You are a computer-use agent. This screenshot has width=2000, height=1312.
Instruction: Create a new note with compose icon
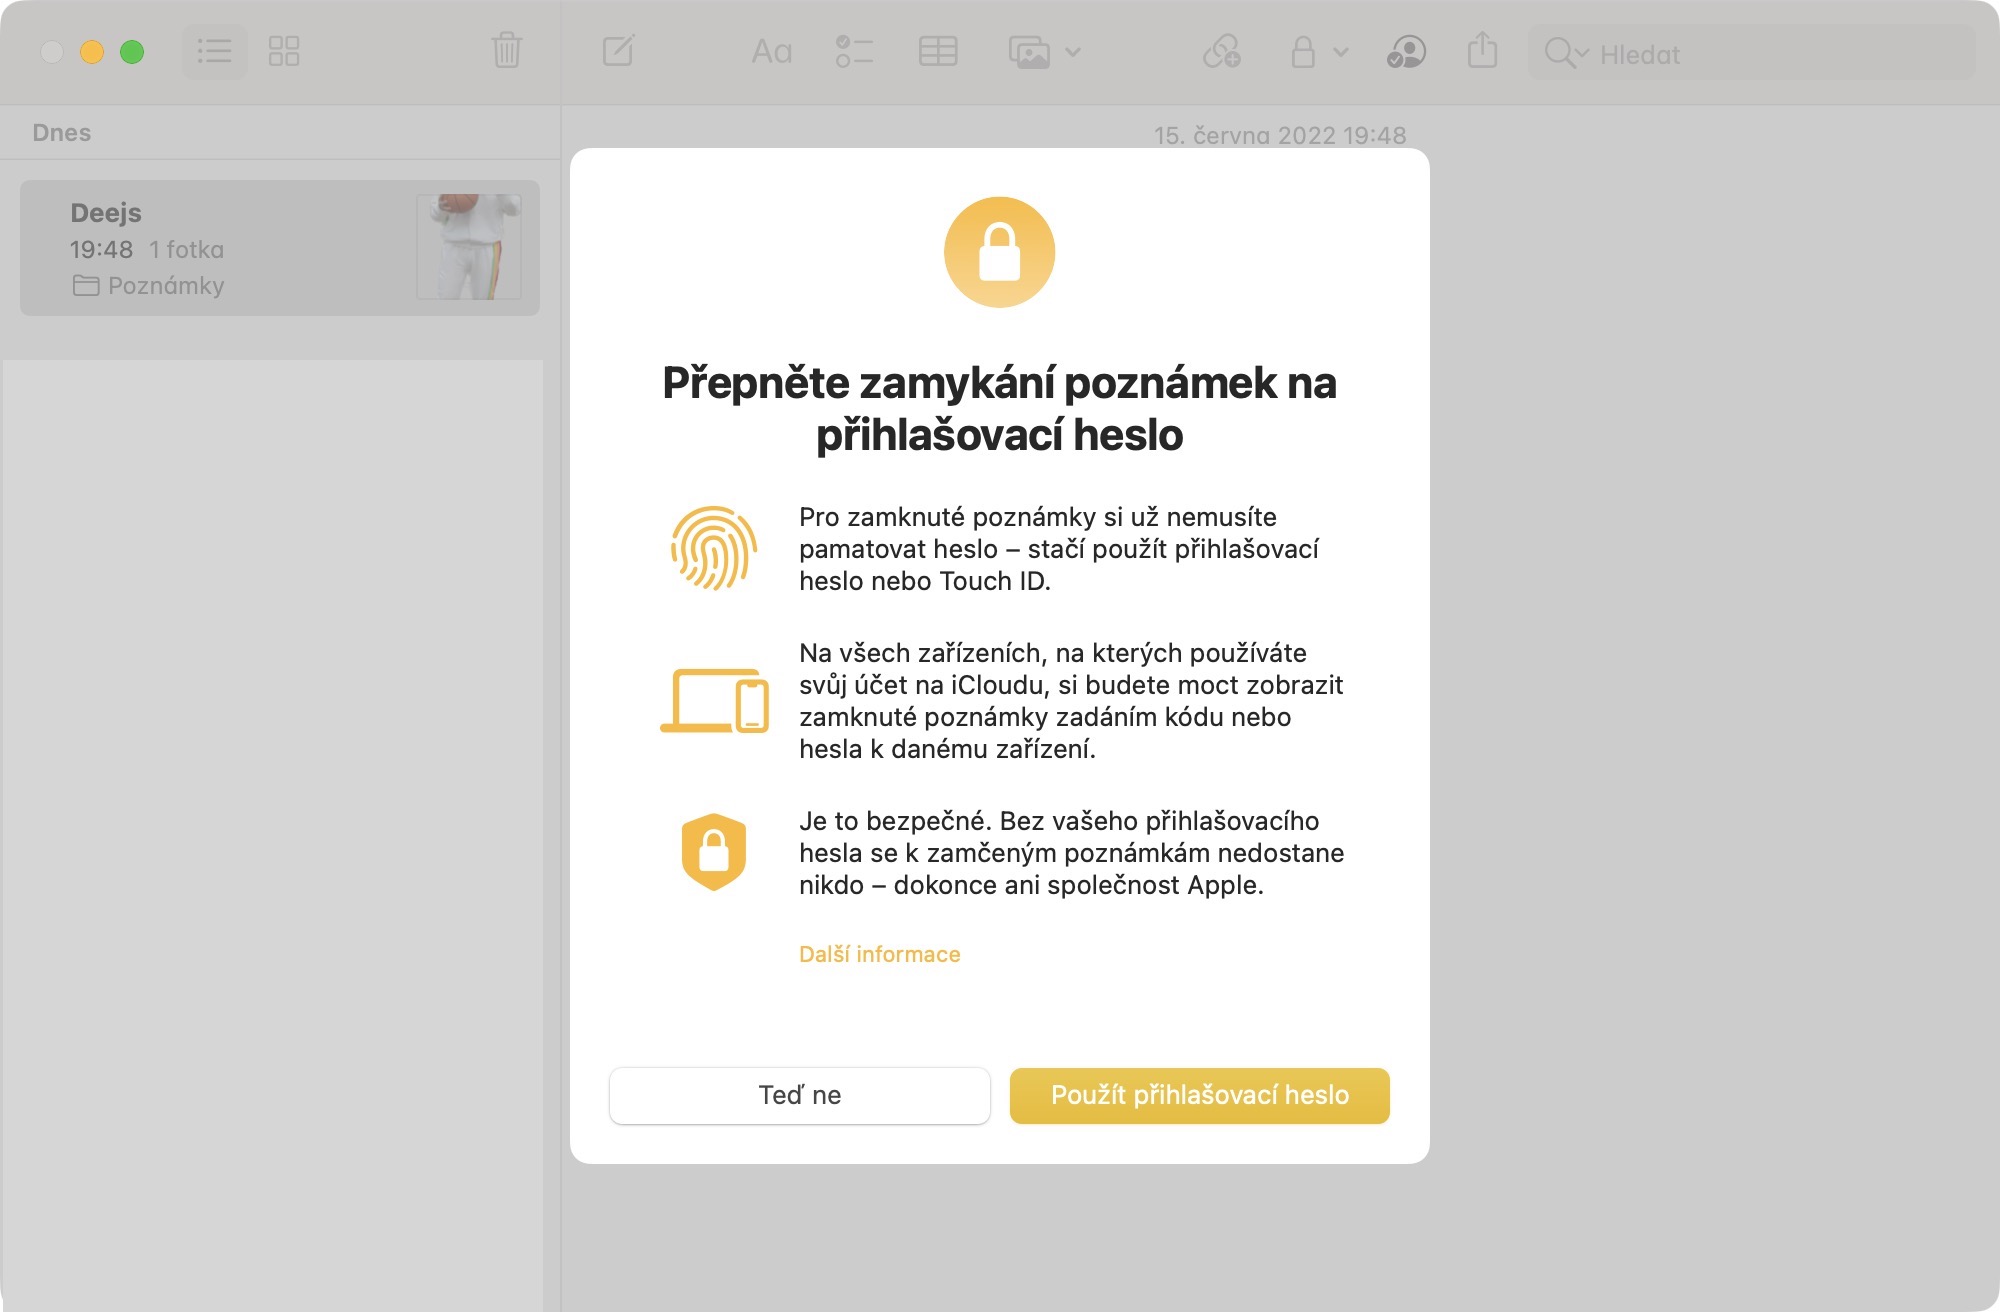618,51
